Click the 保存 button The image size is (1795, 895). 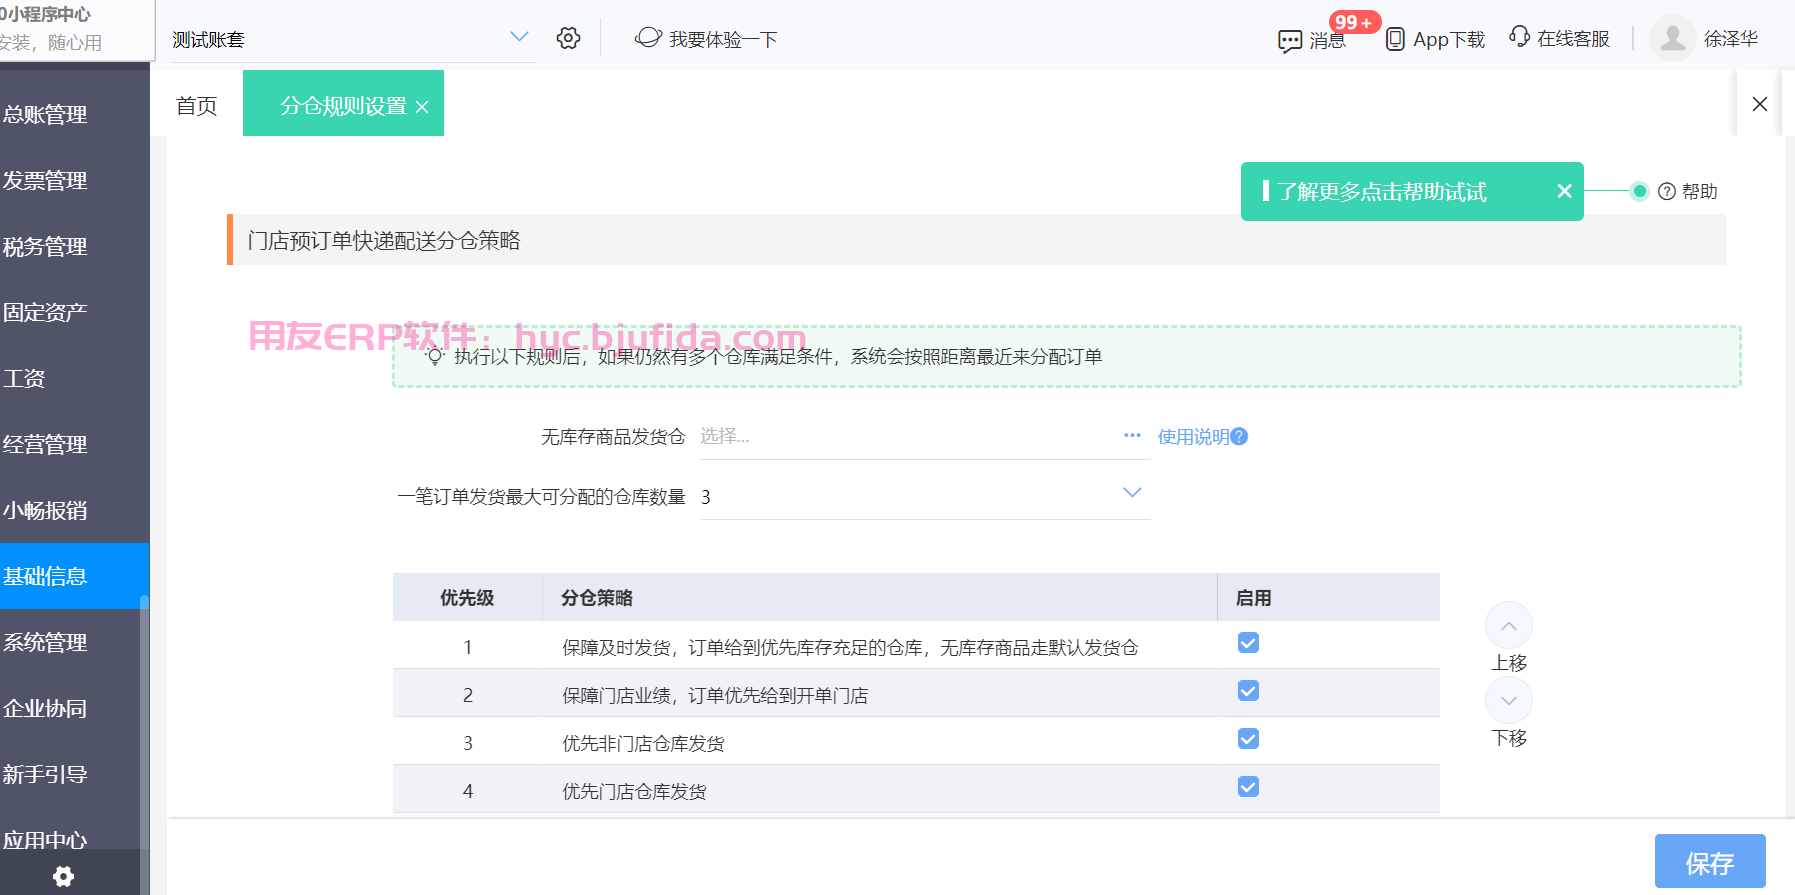(1710, 862)
